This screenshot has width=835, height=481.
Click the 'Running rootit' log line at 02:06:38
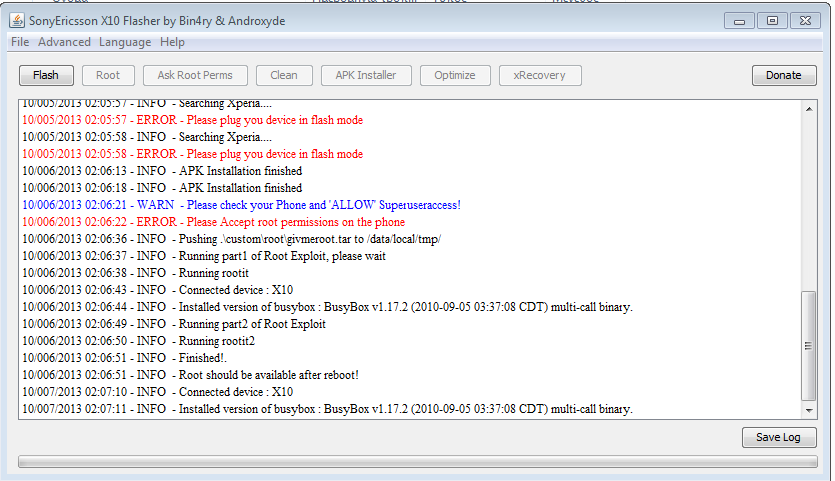(x=135, y=273)
